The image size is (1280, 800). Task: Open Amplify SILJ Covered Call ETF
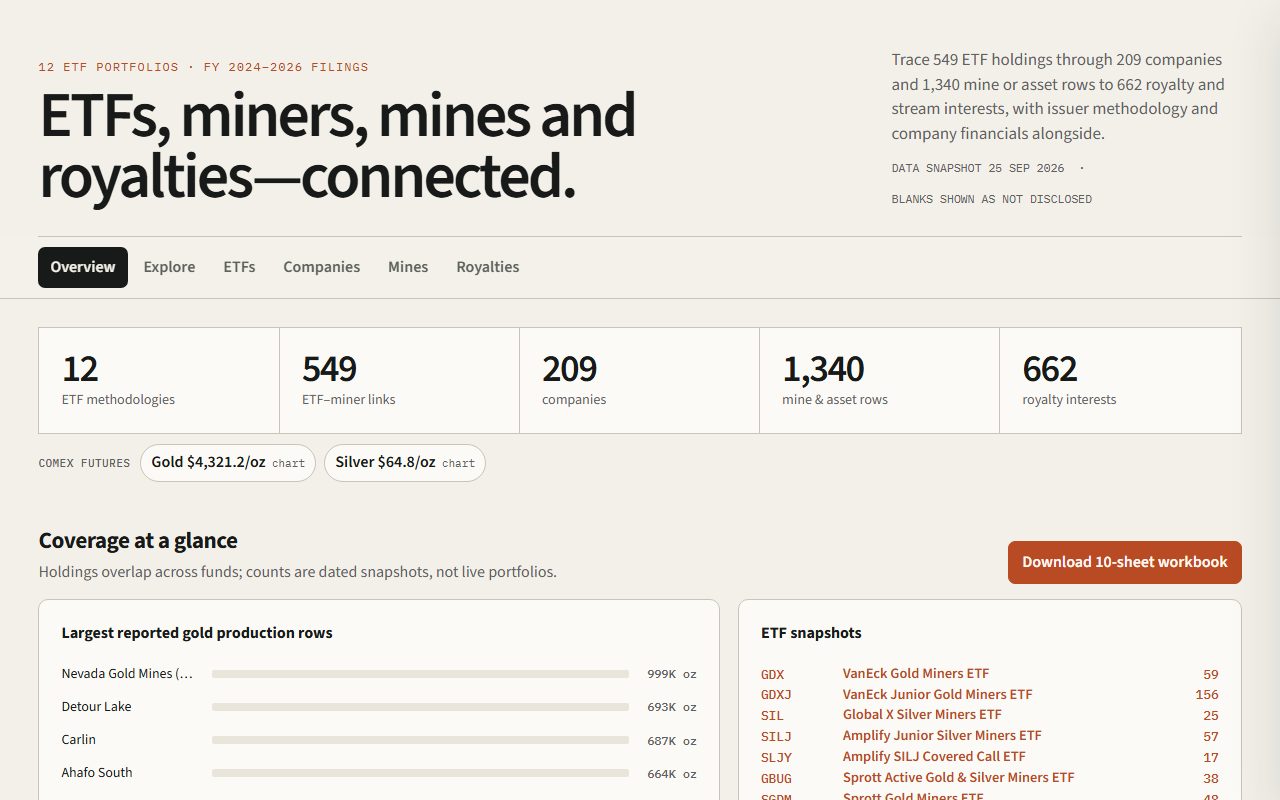click(x=934, y=757)
